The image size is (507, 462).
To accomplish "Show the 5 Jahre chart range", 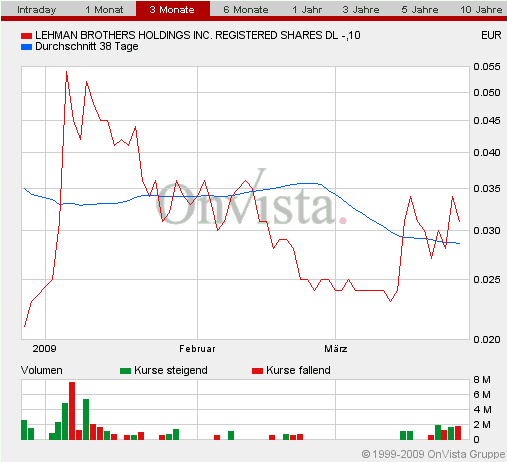I will [x=420, y=9].
